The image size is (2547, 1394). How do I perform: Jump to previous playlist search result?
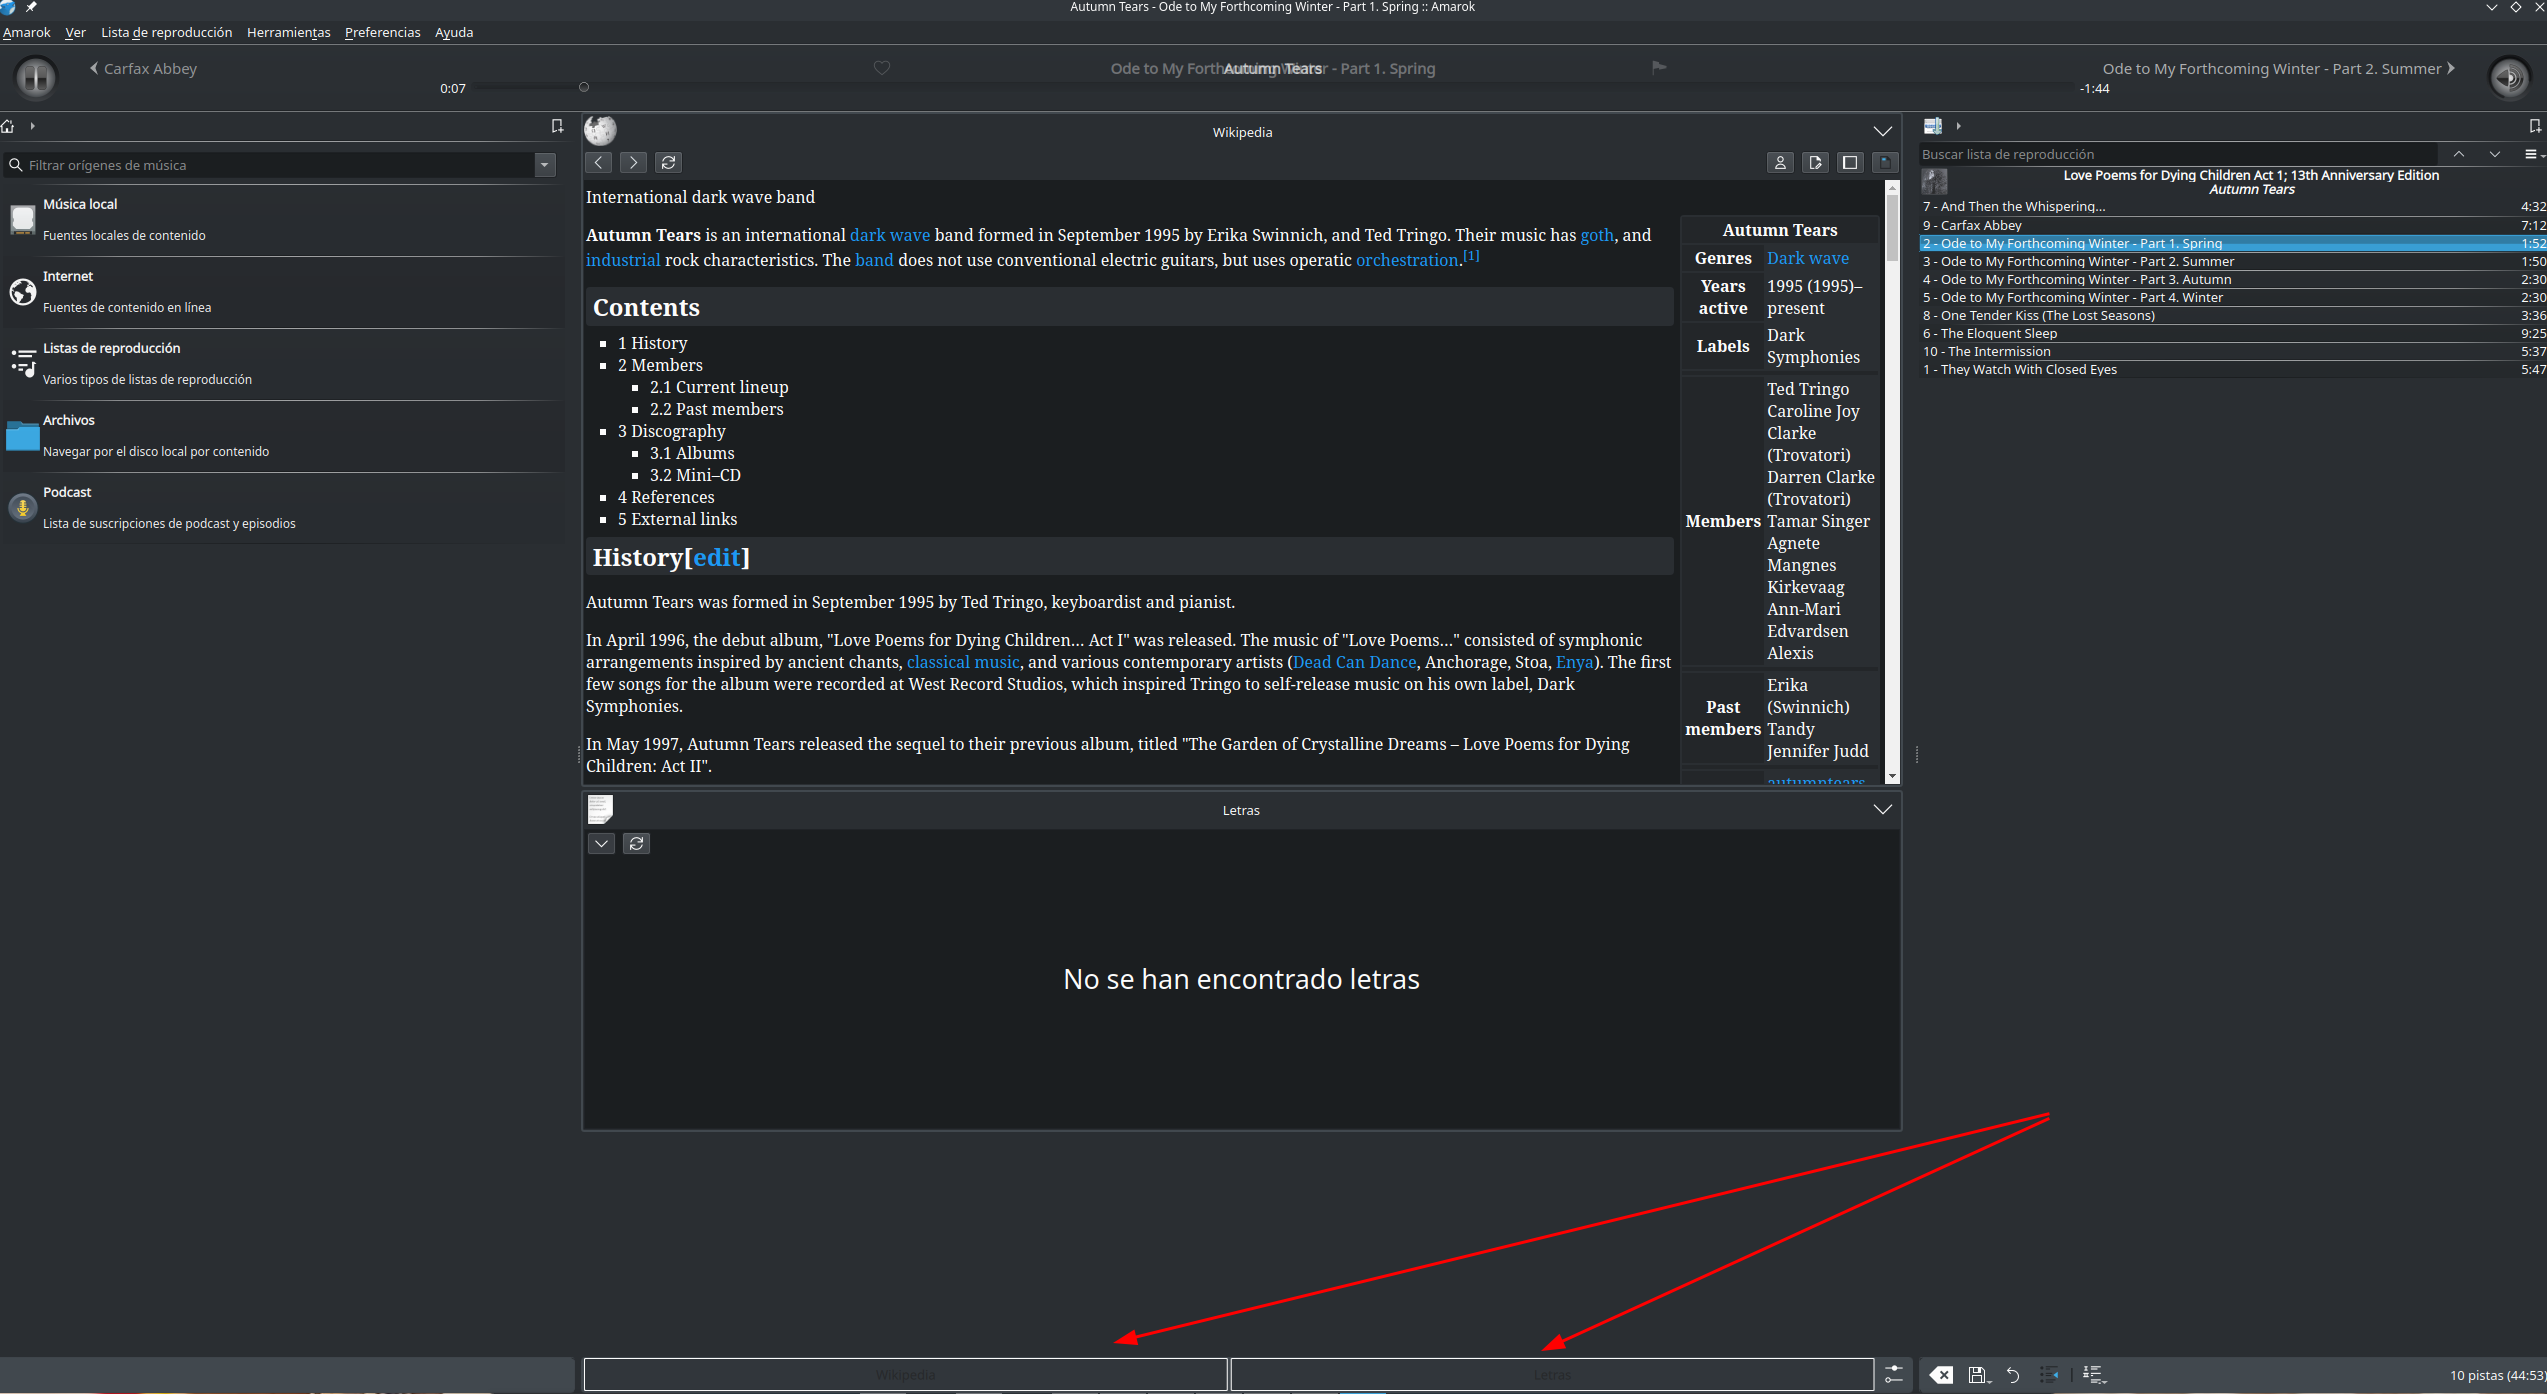coord(2458,154)
